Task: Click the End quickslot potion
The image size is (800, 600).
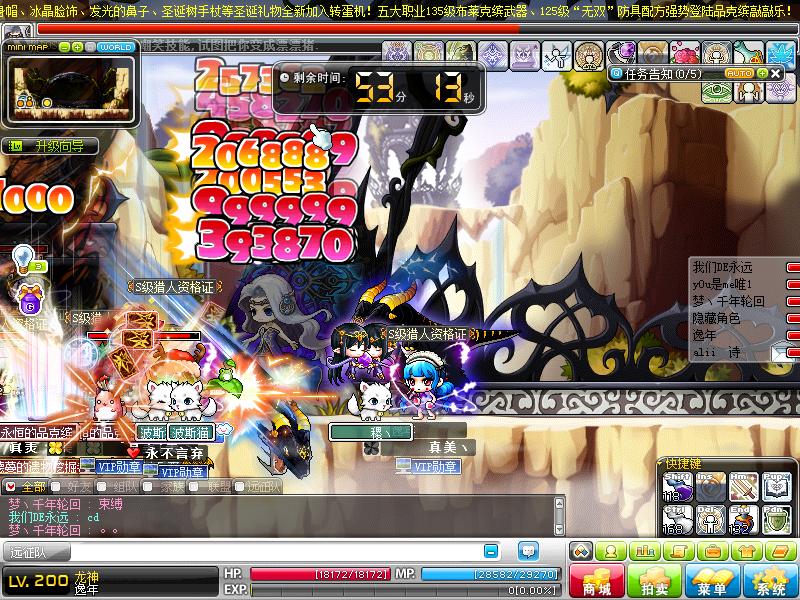Action: pos(744,519)
